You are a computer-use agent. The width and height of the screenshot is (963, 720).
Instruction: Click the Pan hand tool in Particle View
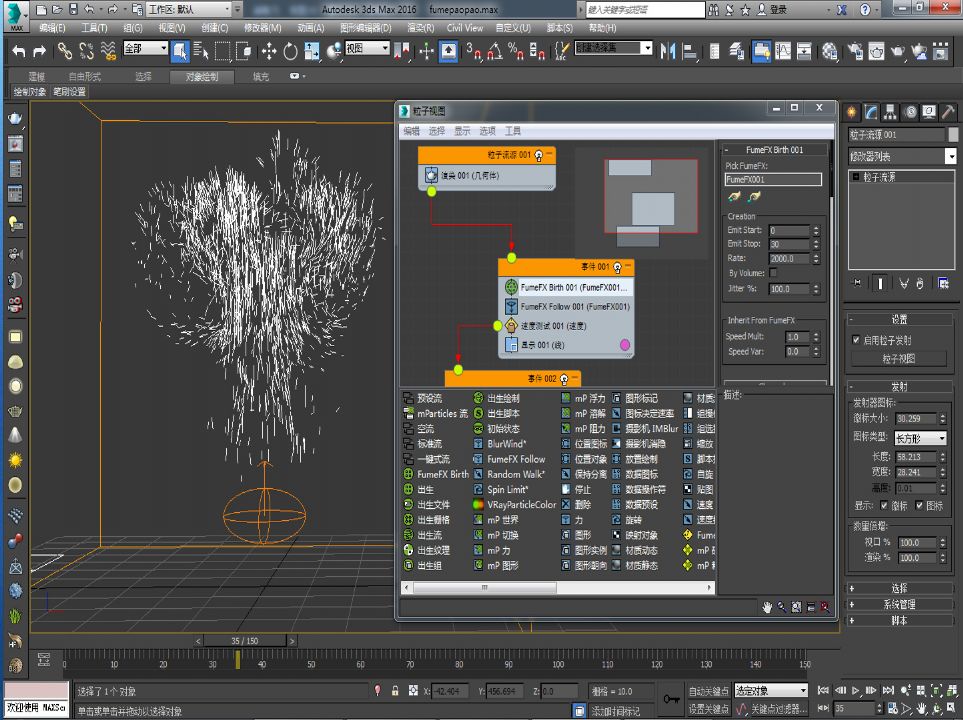point(767,607)
